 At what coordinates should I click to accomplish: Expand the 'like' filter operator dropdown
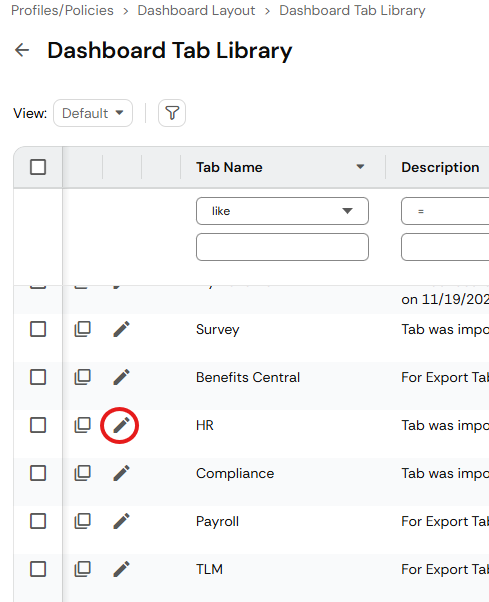[282, 211]
